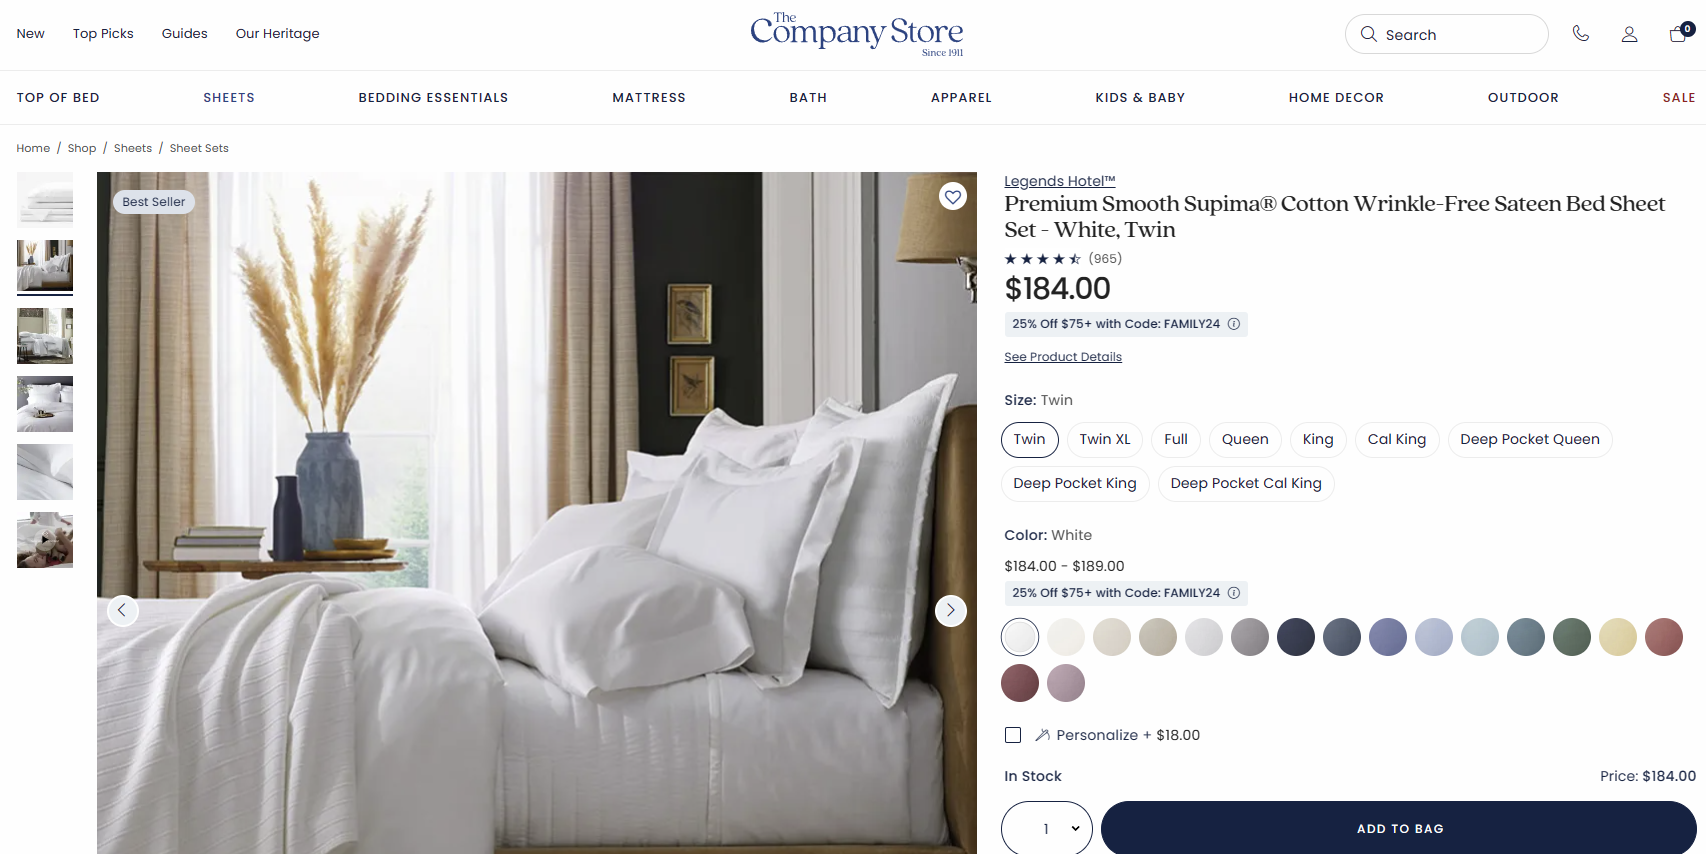Expand the SHEETS navigation menu
Image resolution: width=1706 pixels, height=854 pixels.
(x=229, y=98)
